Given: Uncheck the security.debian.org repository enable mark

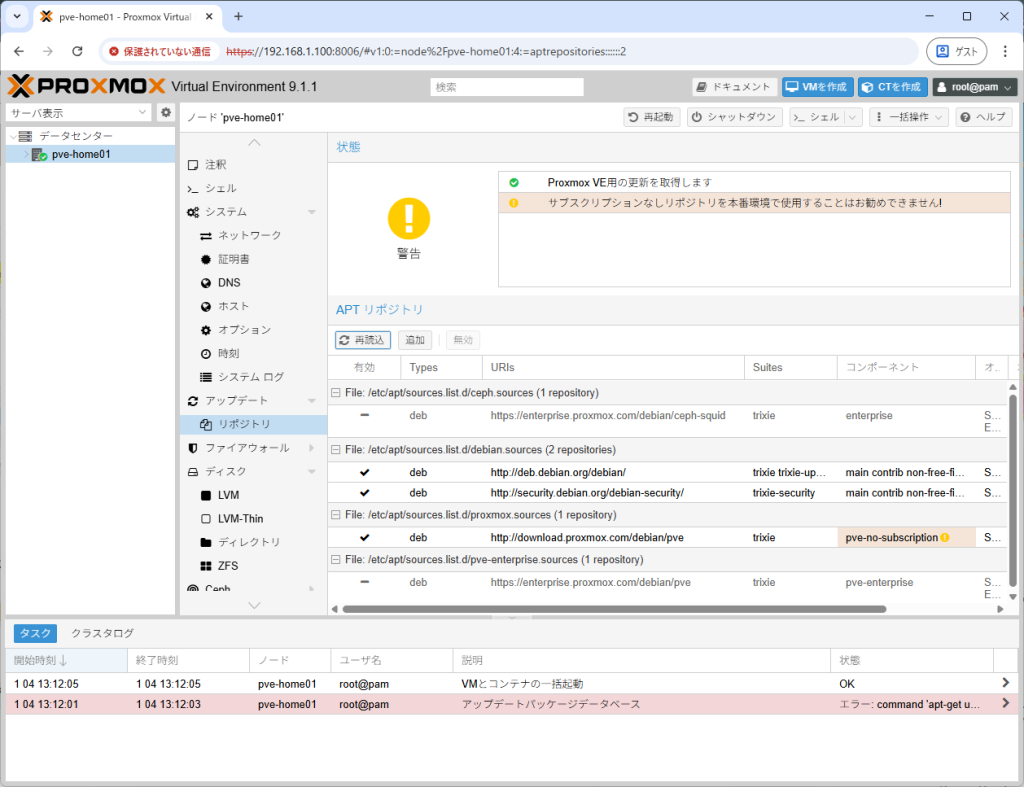Looking at the screenshot, I should pyautogui.click(x=364, y=492).
